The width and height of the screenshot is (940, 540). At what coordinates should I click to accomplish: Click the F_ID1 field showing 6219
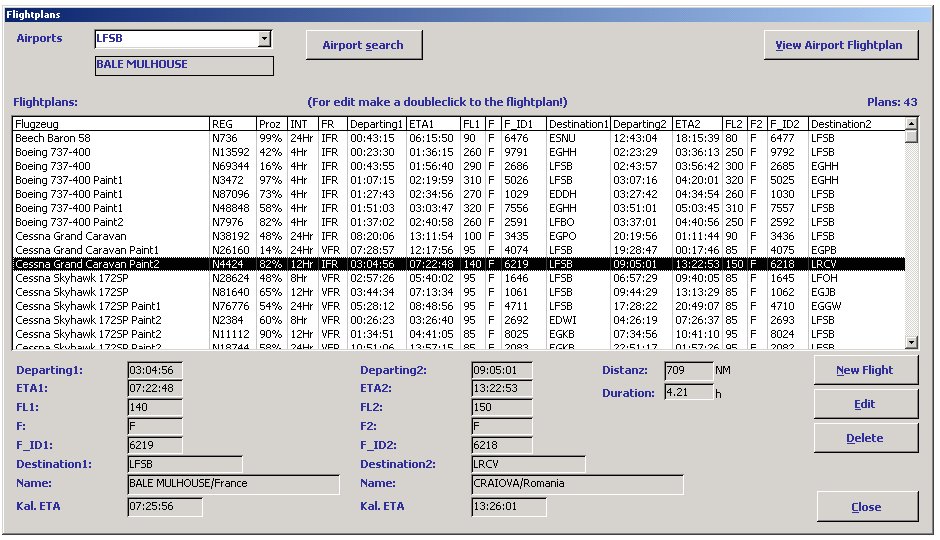pyautogui.click(x=155, y=445)
